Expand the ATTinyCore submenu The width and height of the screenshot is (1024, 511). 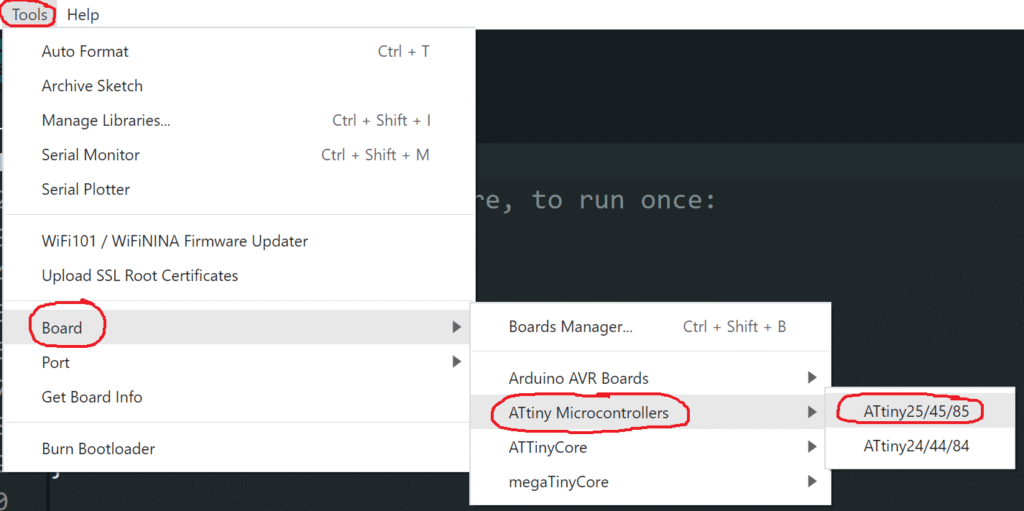(x=548, y=447)
